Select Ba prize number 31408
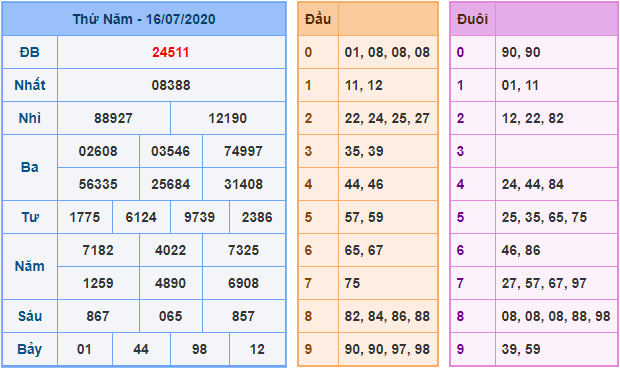620x369 pixels. pos(243,184)
